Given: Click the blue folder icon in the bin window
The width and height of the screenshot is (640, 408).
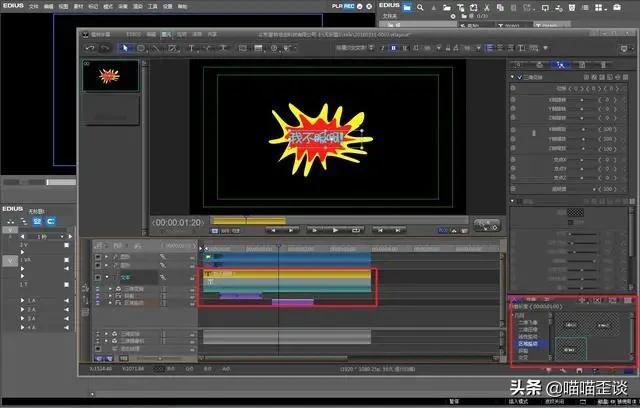Looking at the screenshot, I should [x=407, y=7].
